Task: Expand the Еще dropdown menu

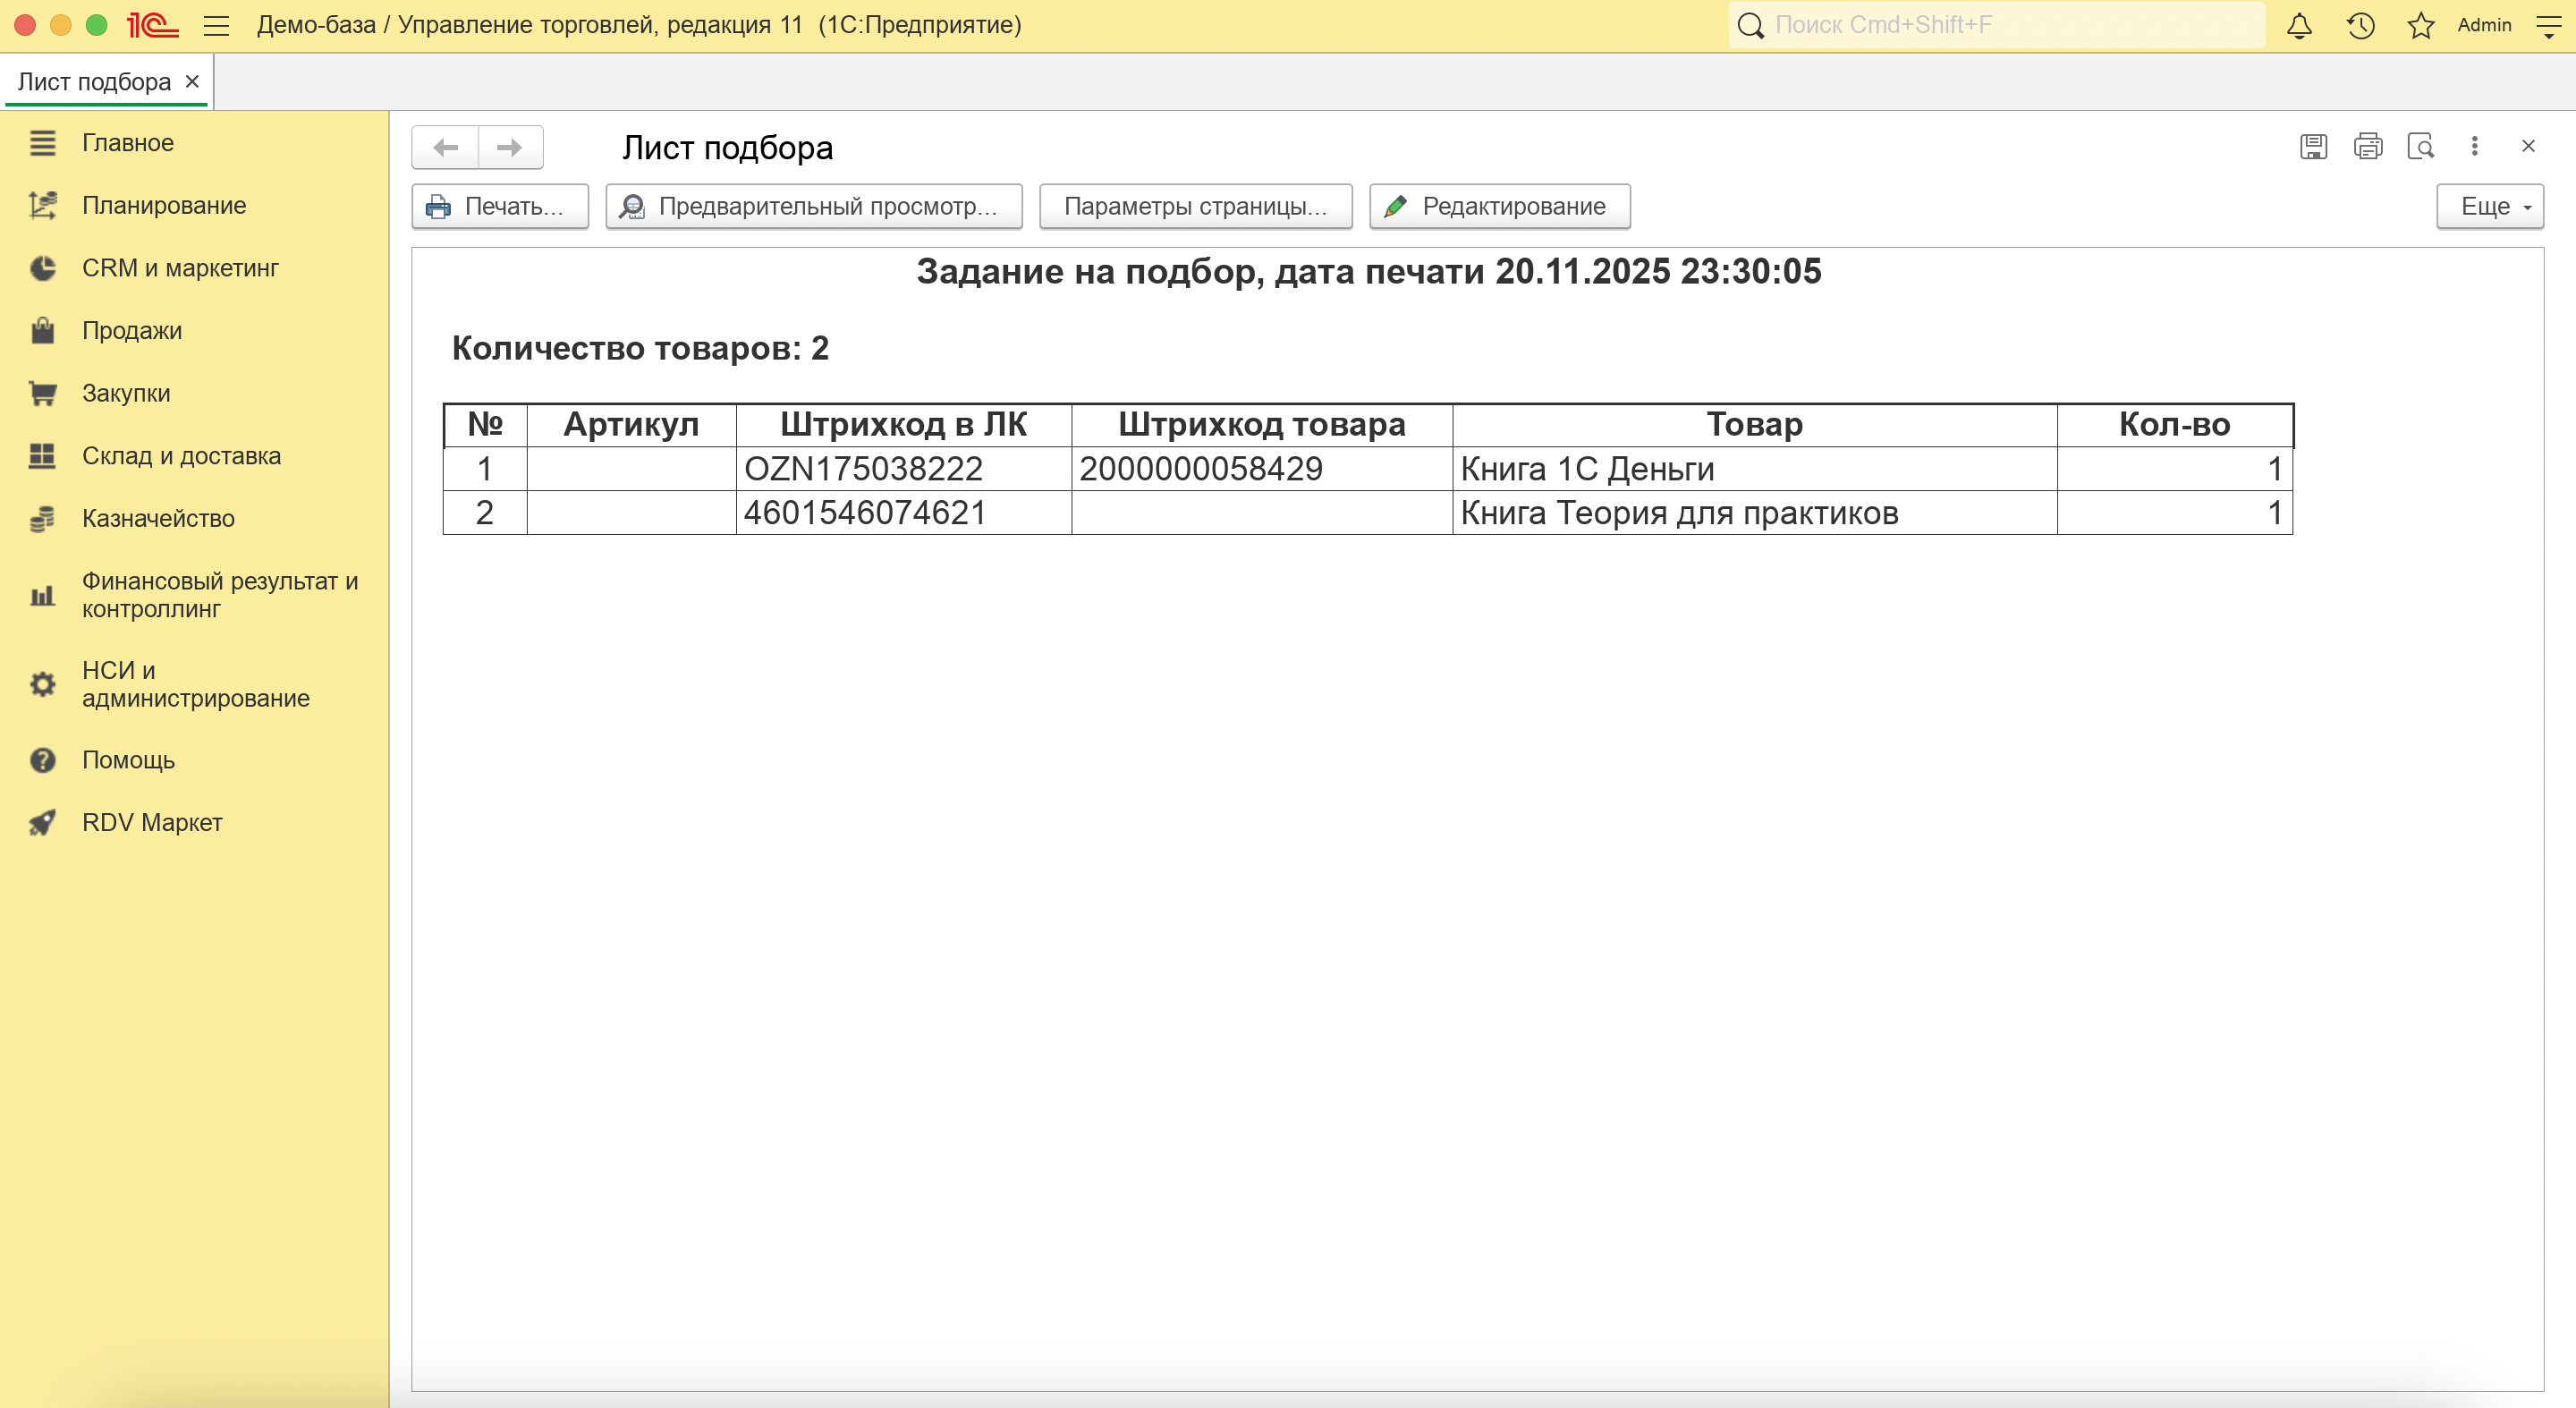Action: point(2489,206)
